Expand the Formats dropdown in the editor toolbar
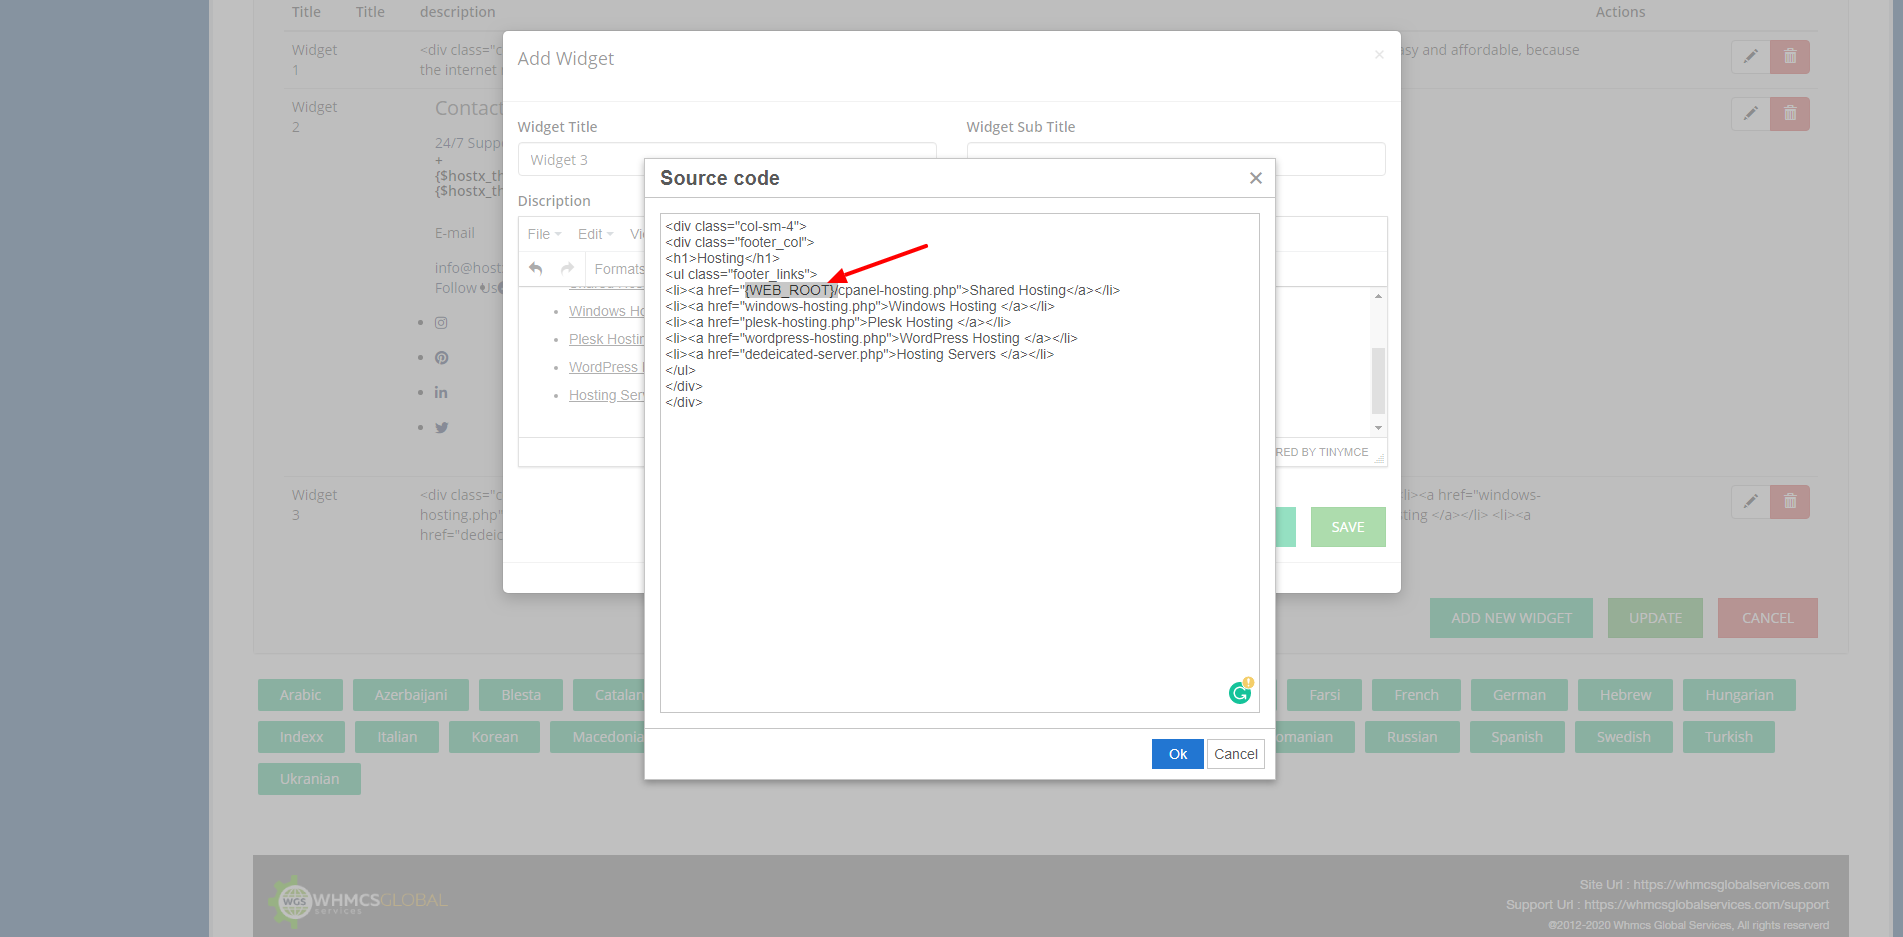 [619, 269]
